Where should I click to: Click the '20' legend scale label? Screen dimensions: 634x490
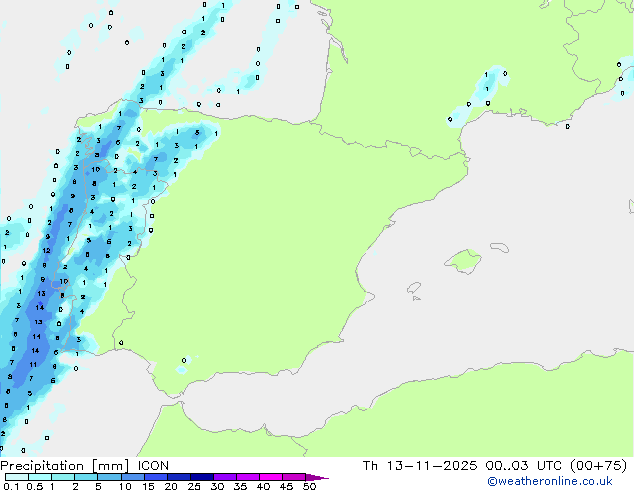[171, 486]
